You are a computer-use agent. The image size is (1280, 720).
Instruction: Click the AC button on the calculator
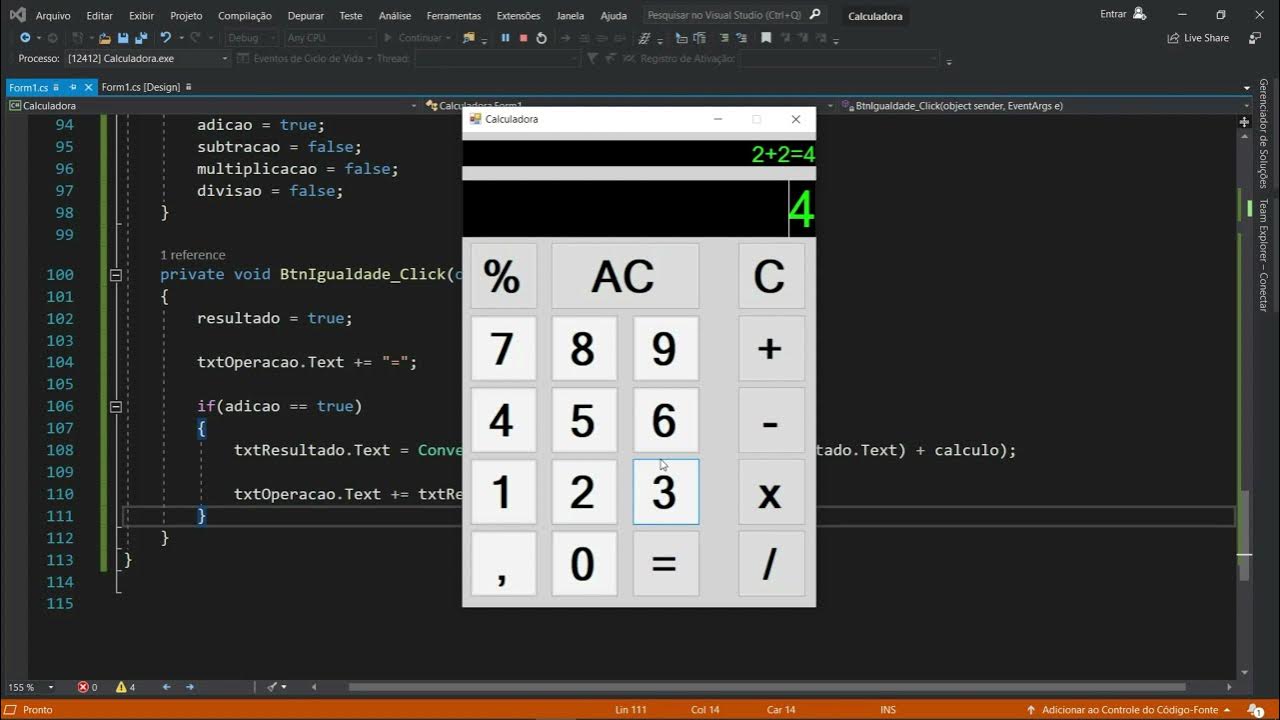coord(624,276)
